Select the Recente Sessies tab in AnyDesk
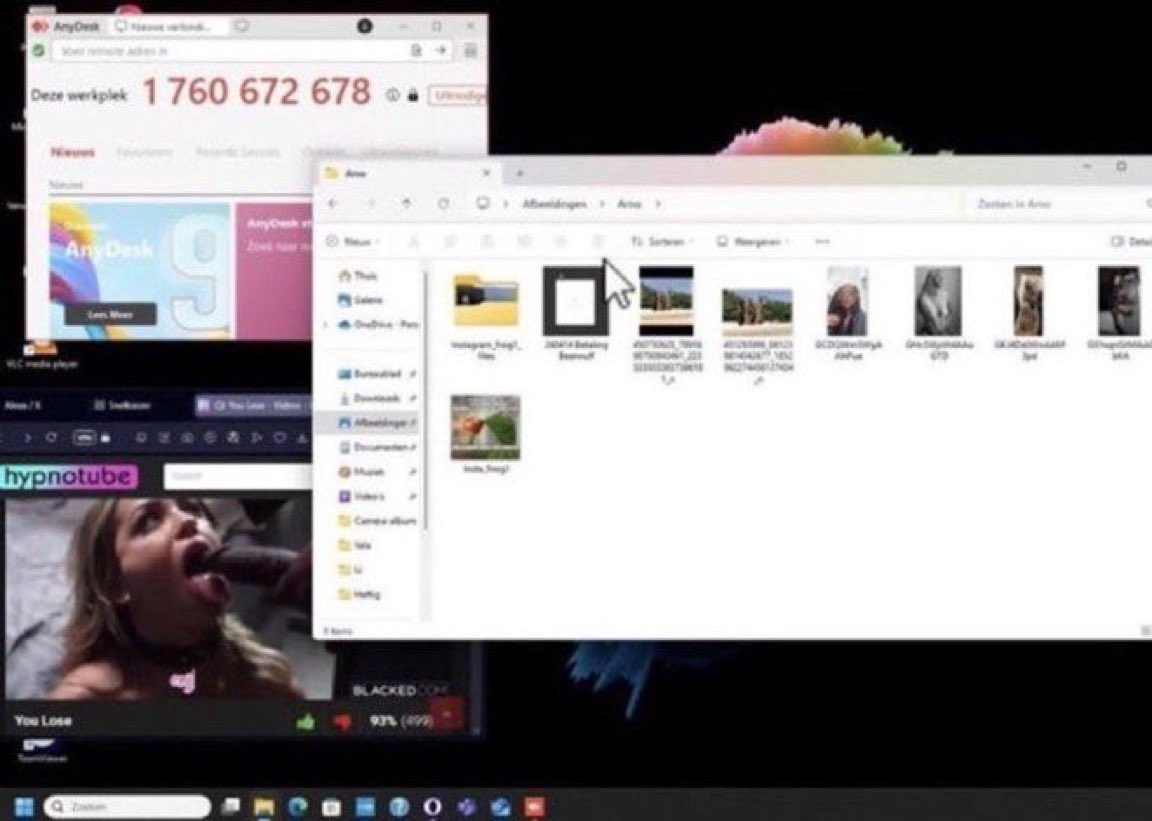 coord(237,152)
